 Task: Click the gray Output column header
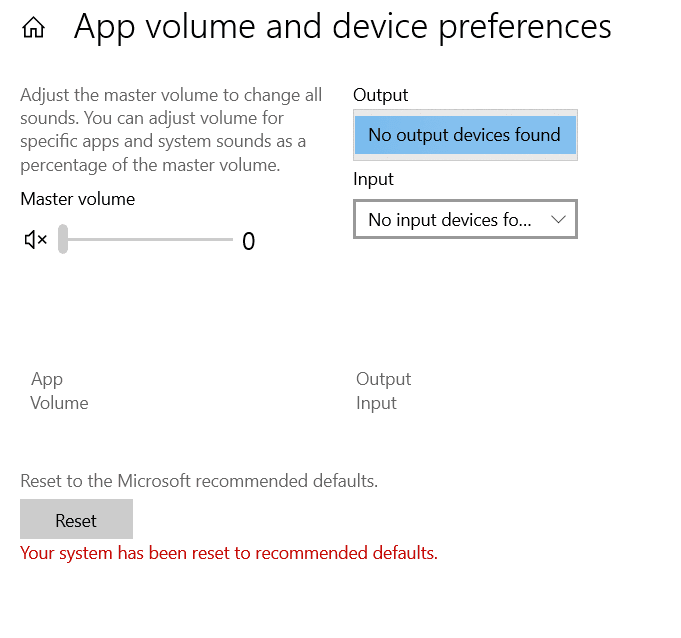pyautogui.click(x=384, y=379)
